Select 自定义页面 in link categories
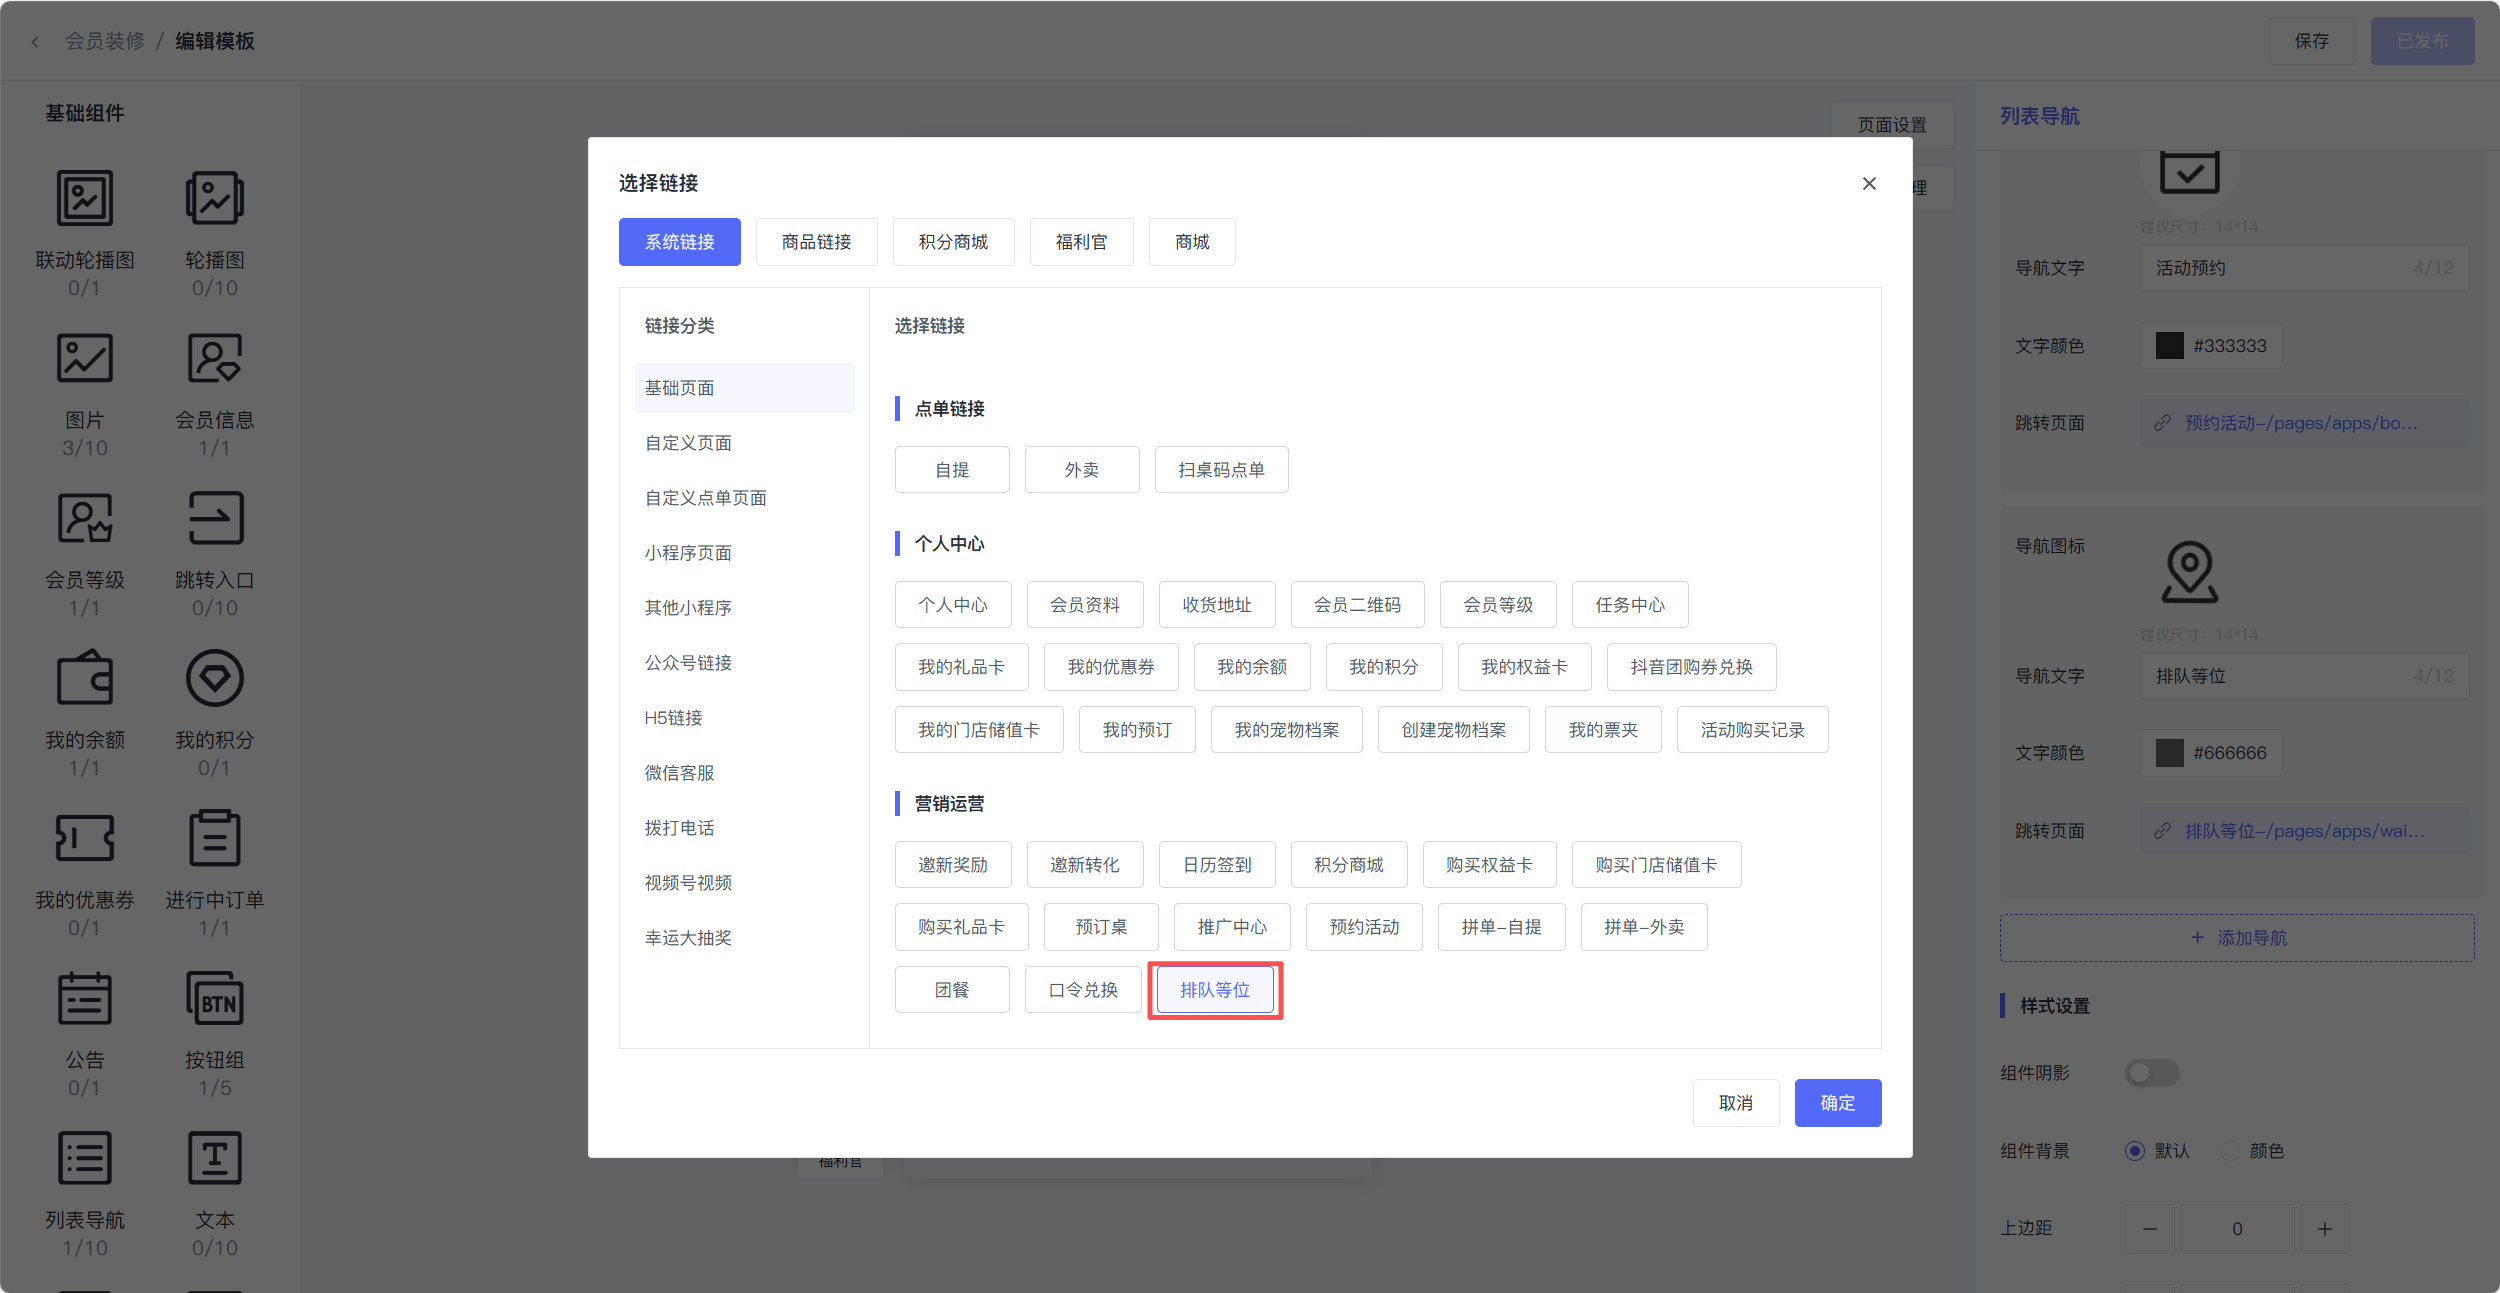This screenshot has height=1293, width=2500. [688, 443]
